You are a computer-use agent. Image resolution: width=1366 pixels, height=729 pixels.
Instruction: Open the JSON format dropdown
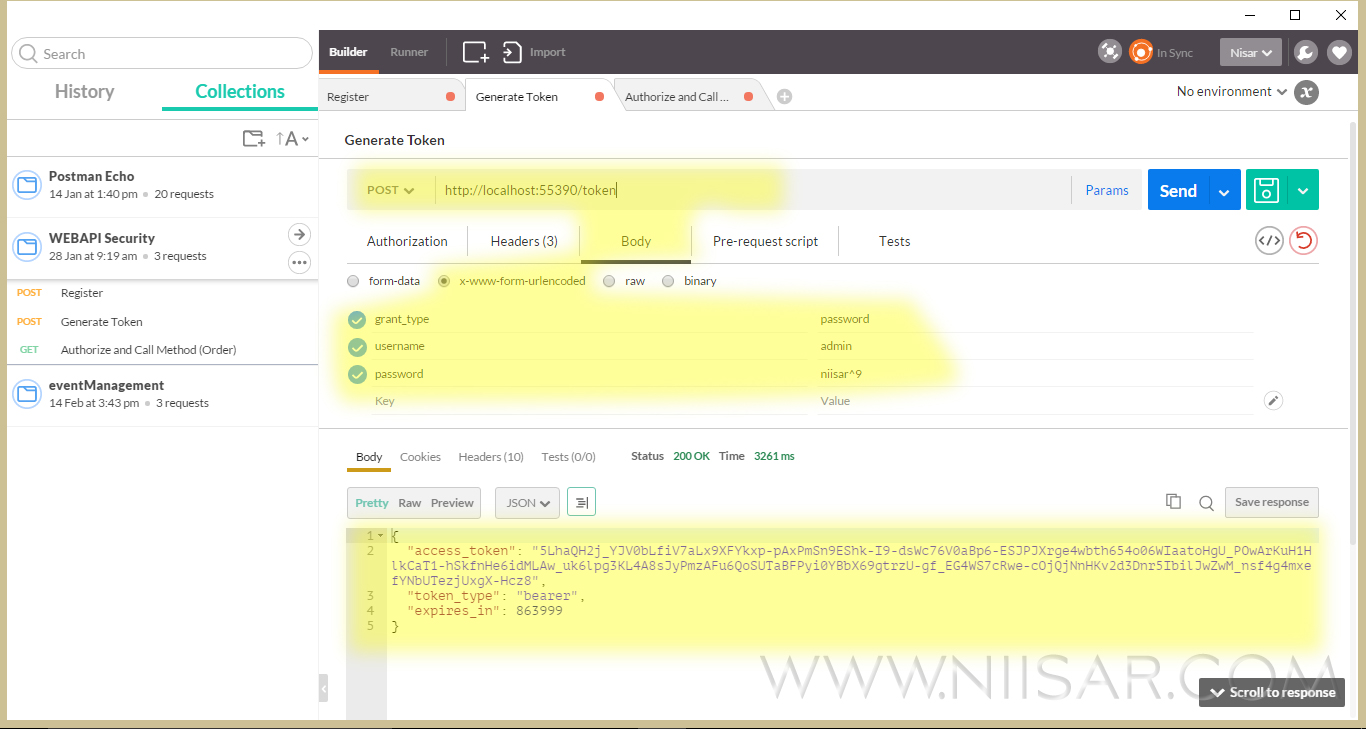527,503
